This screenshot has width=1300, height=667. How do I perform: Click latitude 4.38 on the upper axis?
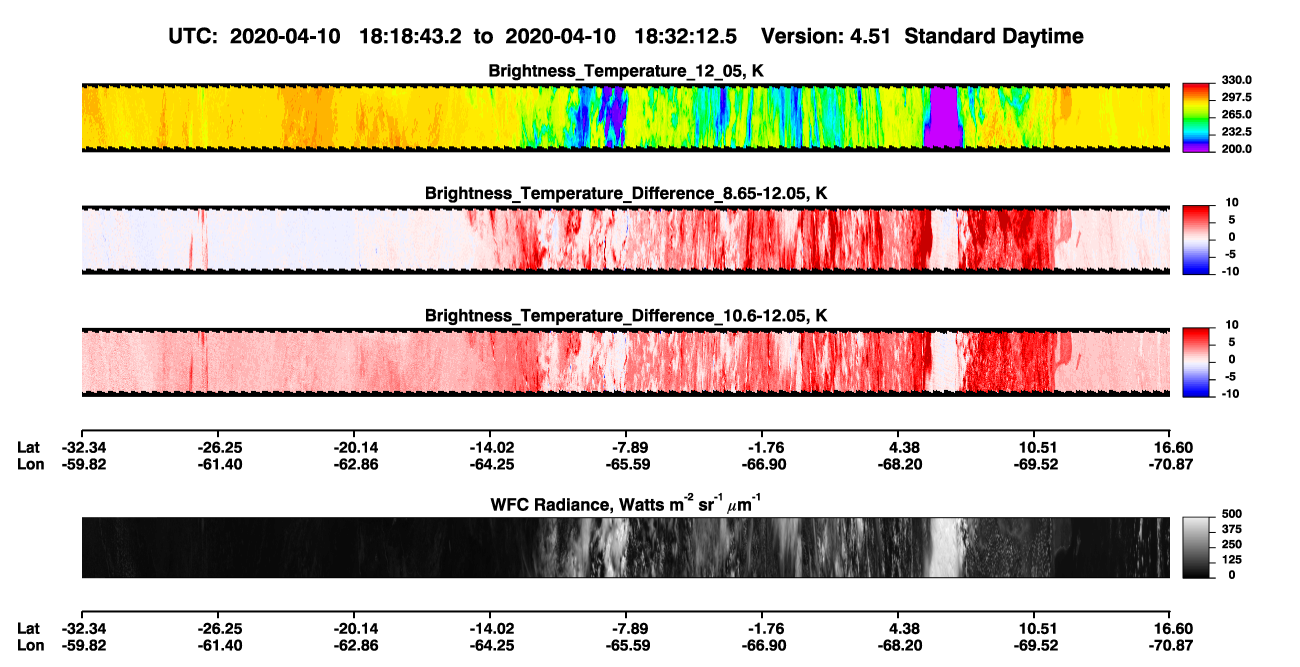904,448
